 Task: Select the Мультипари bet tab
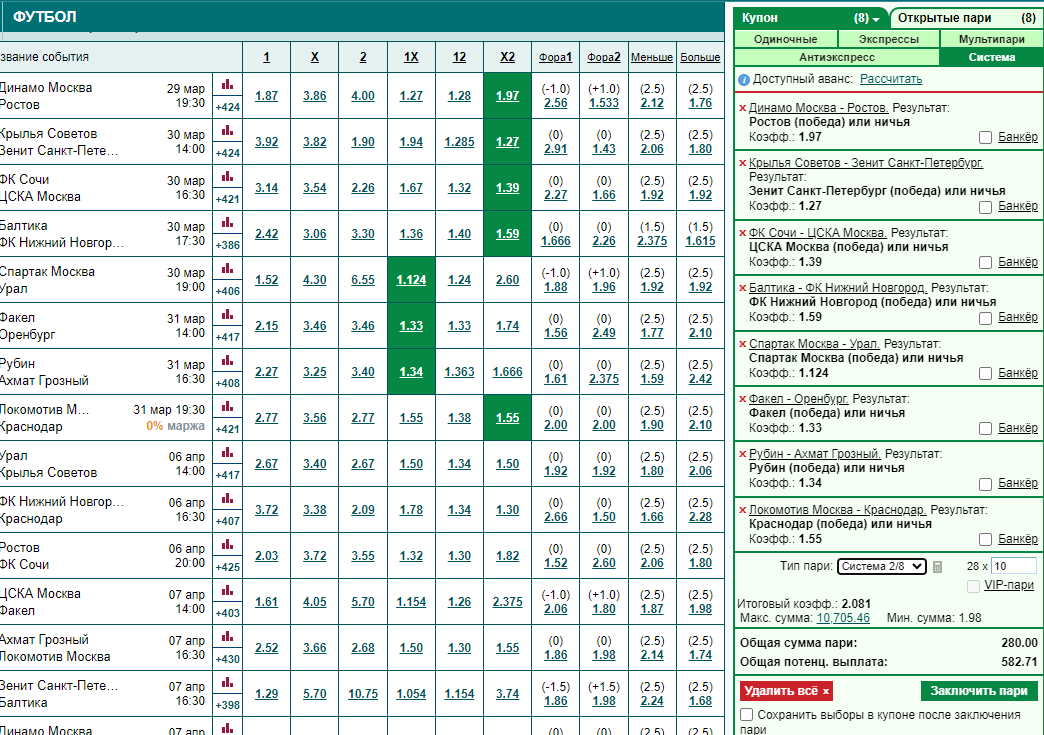coord(991,39)
